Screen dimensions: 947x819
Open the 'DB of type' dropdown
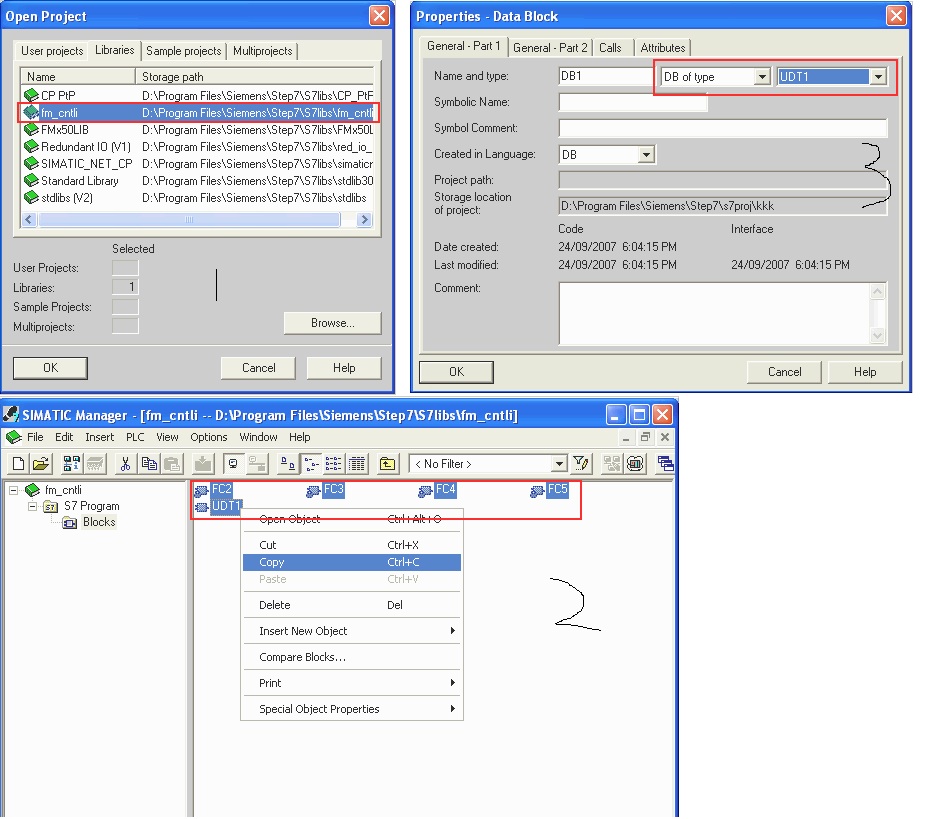[x=762, y=77]
